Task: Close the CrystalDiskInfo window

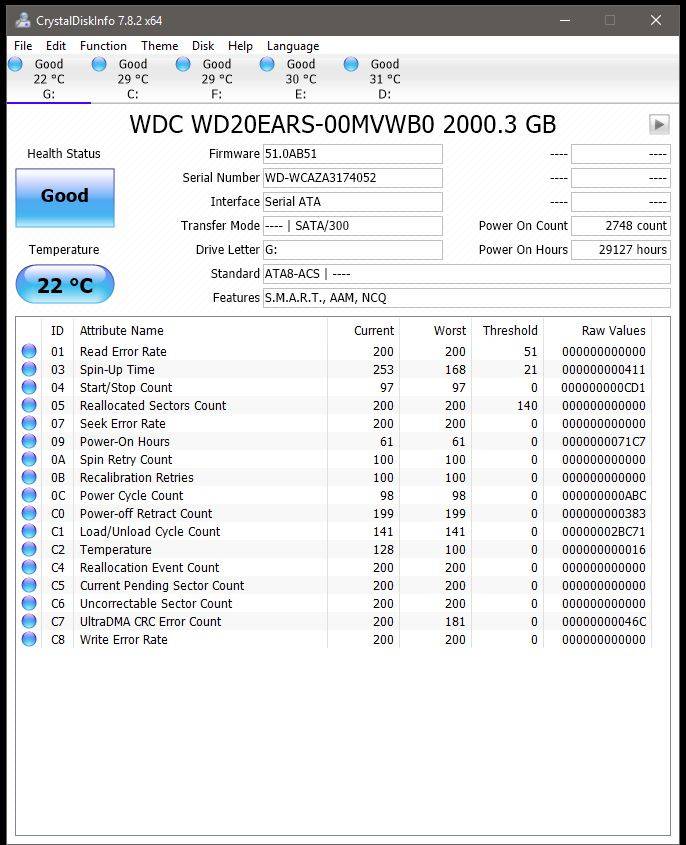Action: click(656, 20)
